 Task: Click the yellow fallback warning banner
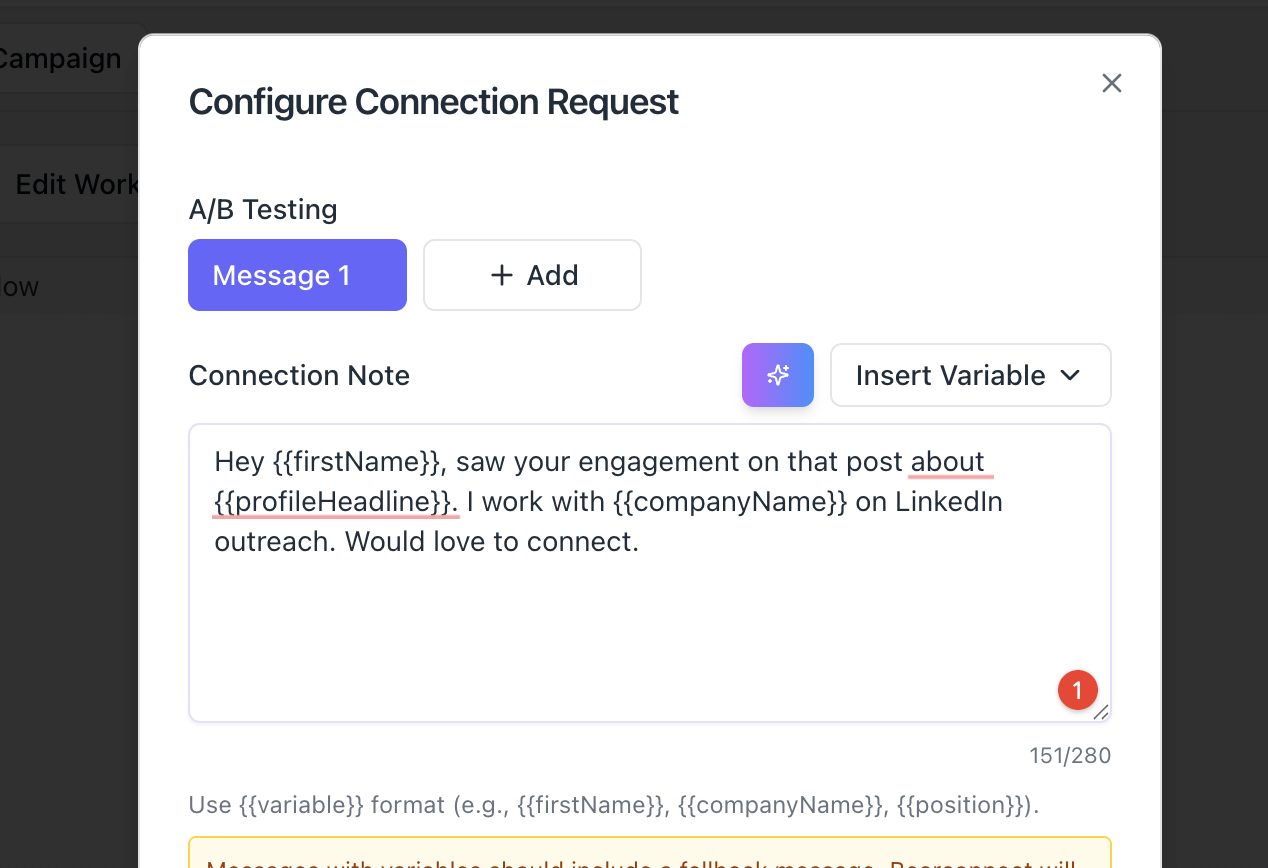650,854
